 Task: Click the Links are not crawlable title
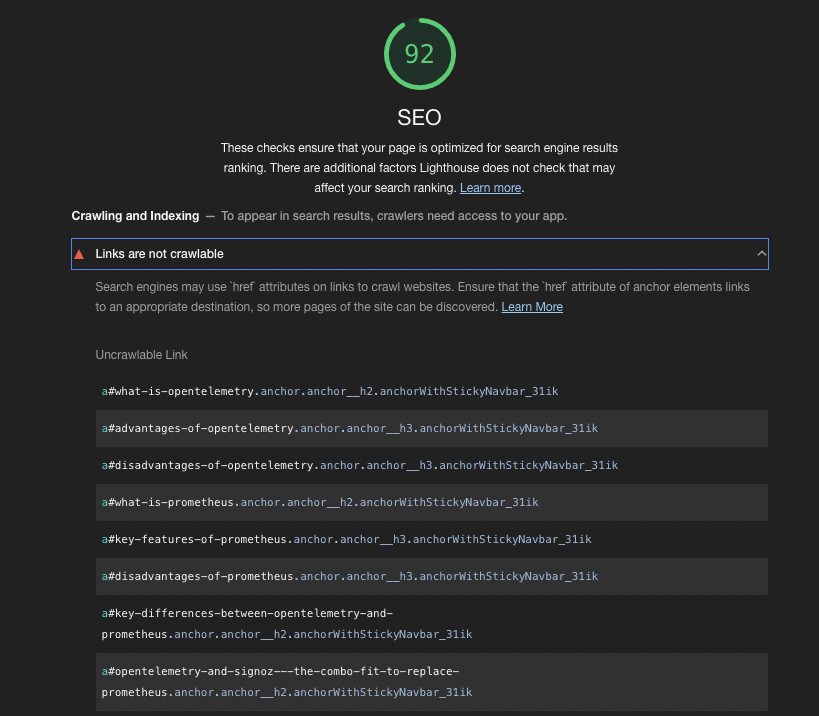(x=159, y=254)
